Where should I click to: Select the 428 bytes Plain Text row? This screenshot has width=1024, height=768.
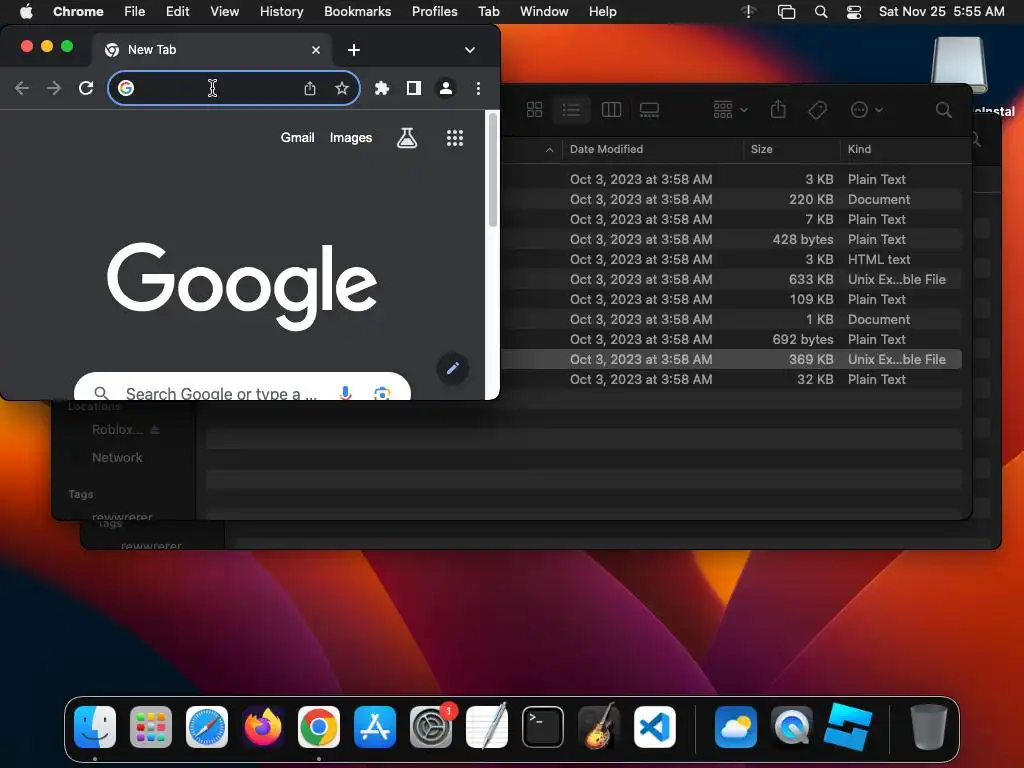tap(730, 239)
